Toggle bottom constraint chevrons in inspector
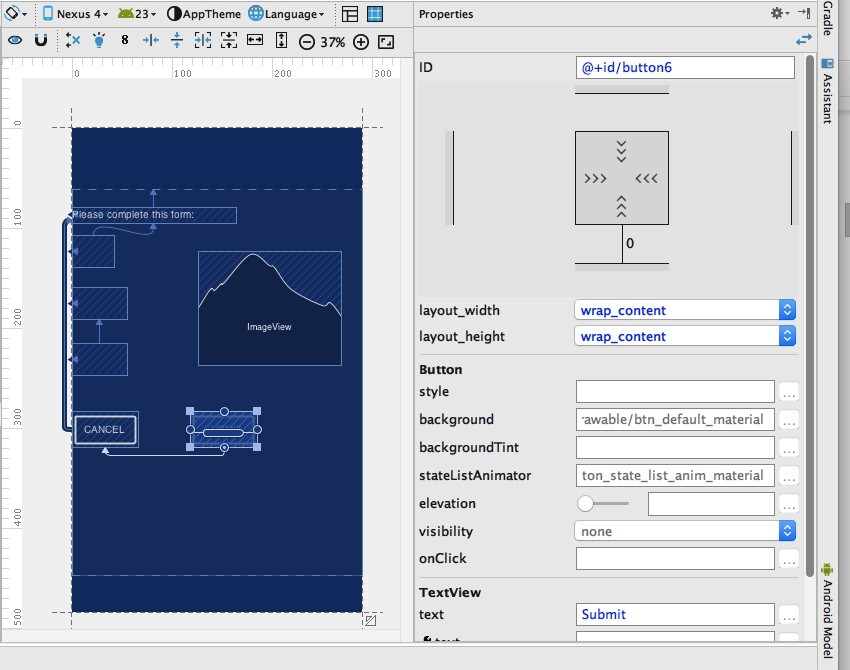The width and height of the screenshot is (850, 670). 622,207
